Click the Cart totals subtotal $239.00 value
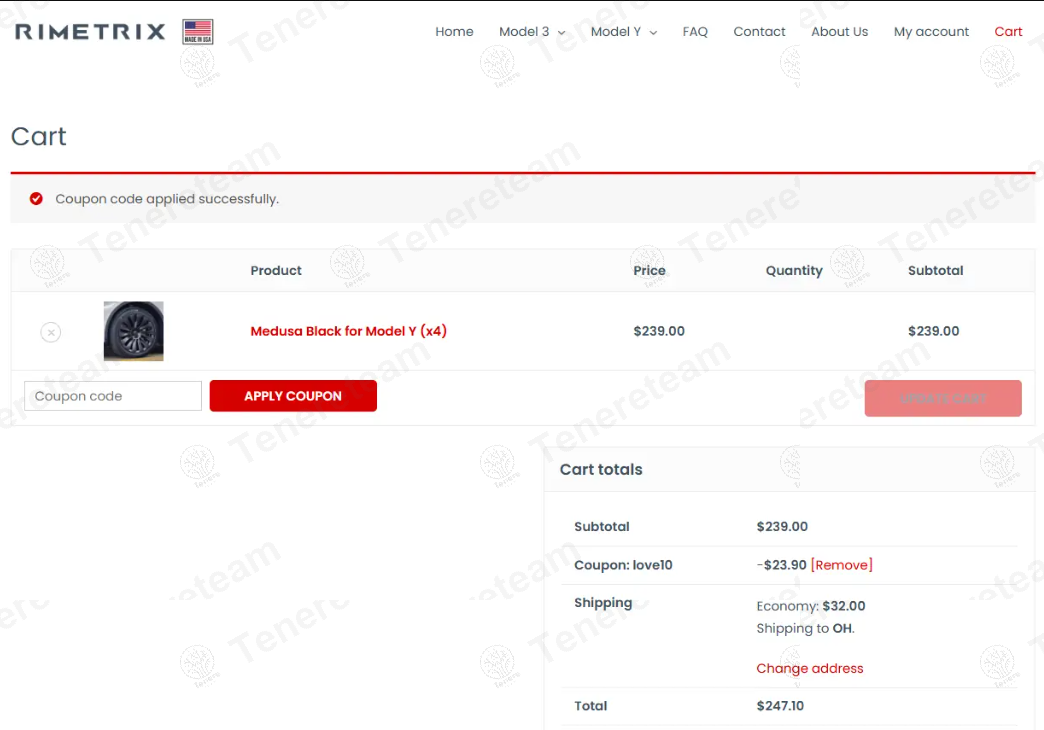Viewport: 1044px width, 730px height. pyautogui.click(x=782, y=526)
